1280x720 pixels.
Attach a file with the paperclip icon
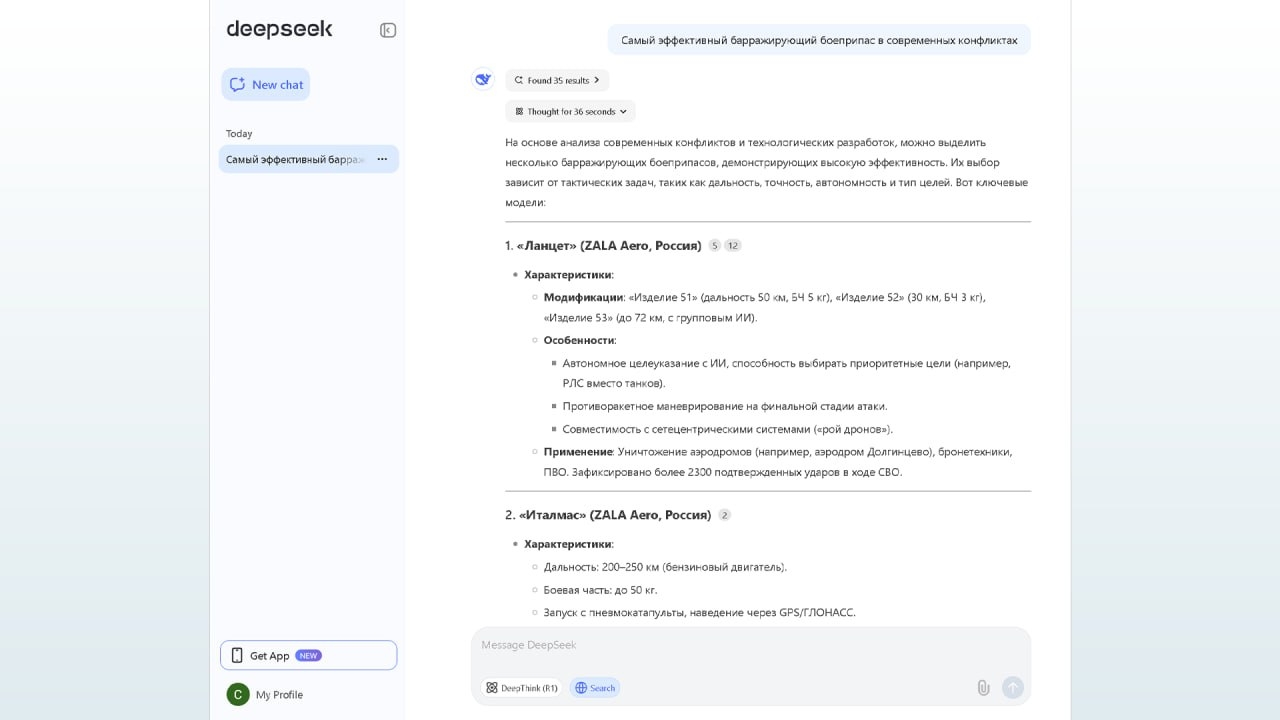coord(983,687)
